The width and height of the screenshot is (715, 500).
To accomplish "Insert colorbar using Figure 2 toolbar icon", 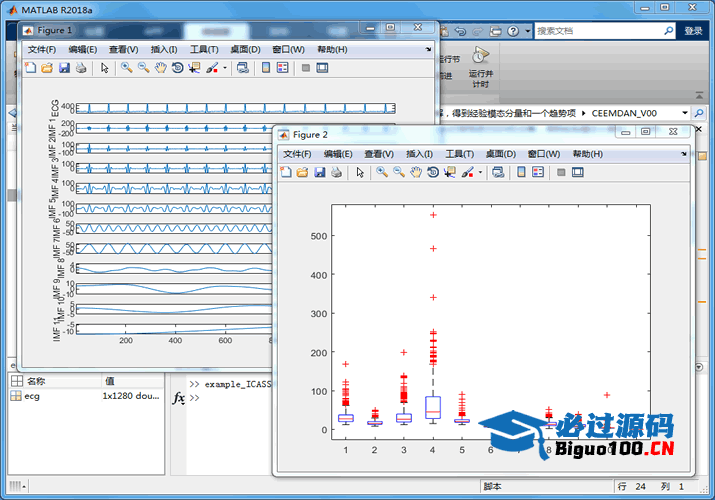I will (x=521, y=173).
